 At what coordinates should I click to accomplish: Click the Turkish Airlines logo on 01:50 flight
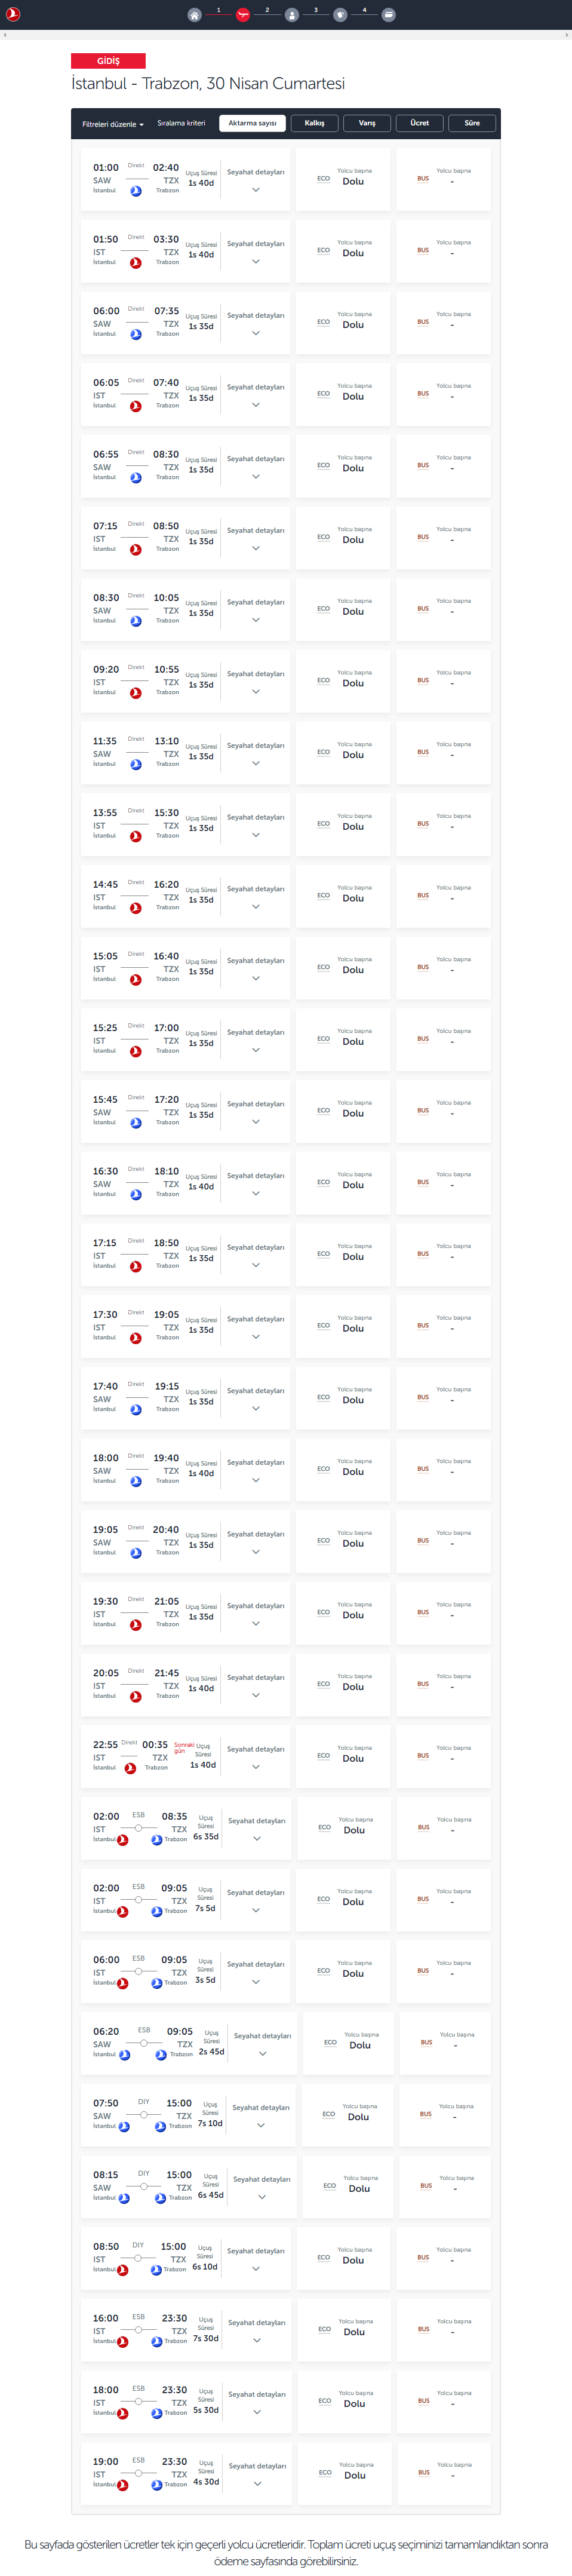(x=136, y=263)
